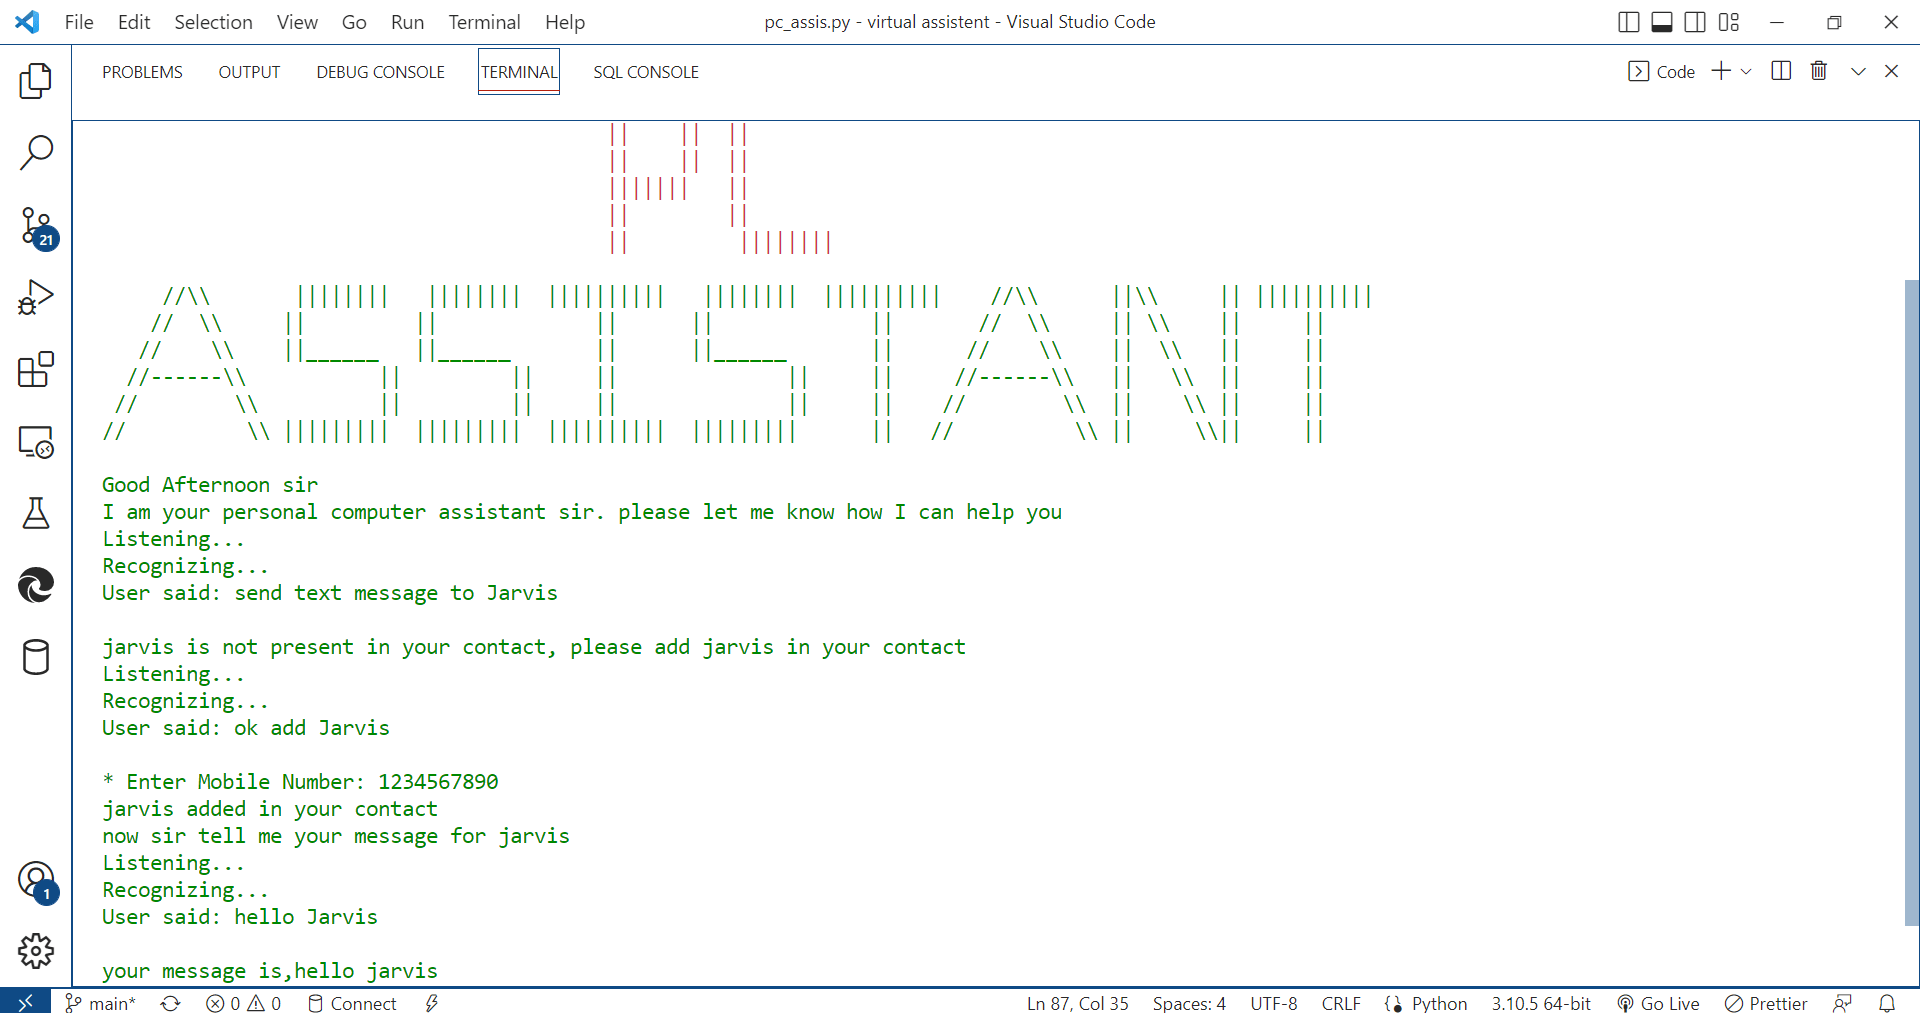Screen dimensions: 1920x1013
Task: Click the Prettier status item
Action: pos(1766,1003)
